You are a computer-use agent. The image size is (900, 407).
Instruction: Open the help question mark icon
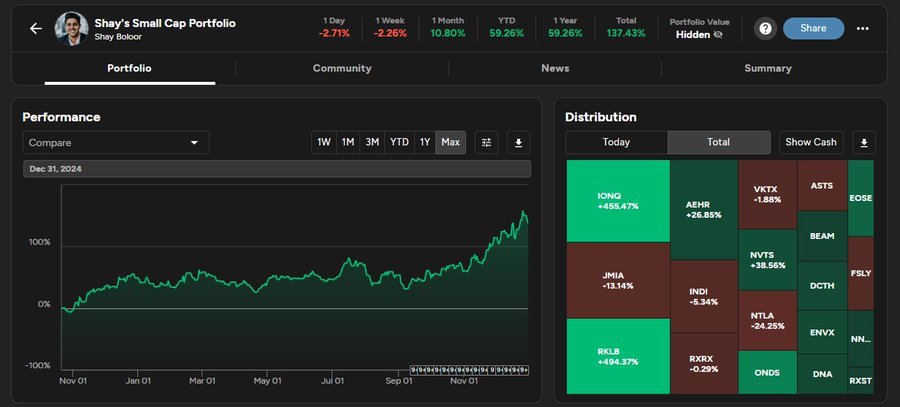[765, 29]
